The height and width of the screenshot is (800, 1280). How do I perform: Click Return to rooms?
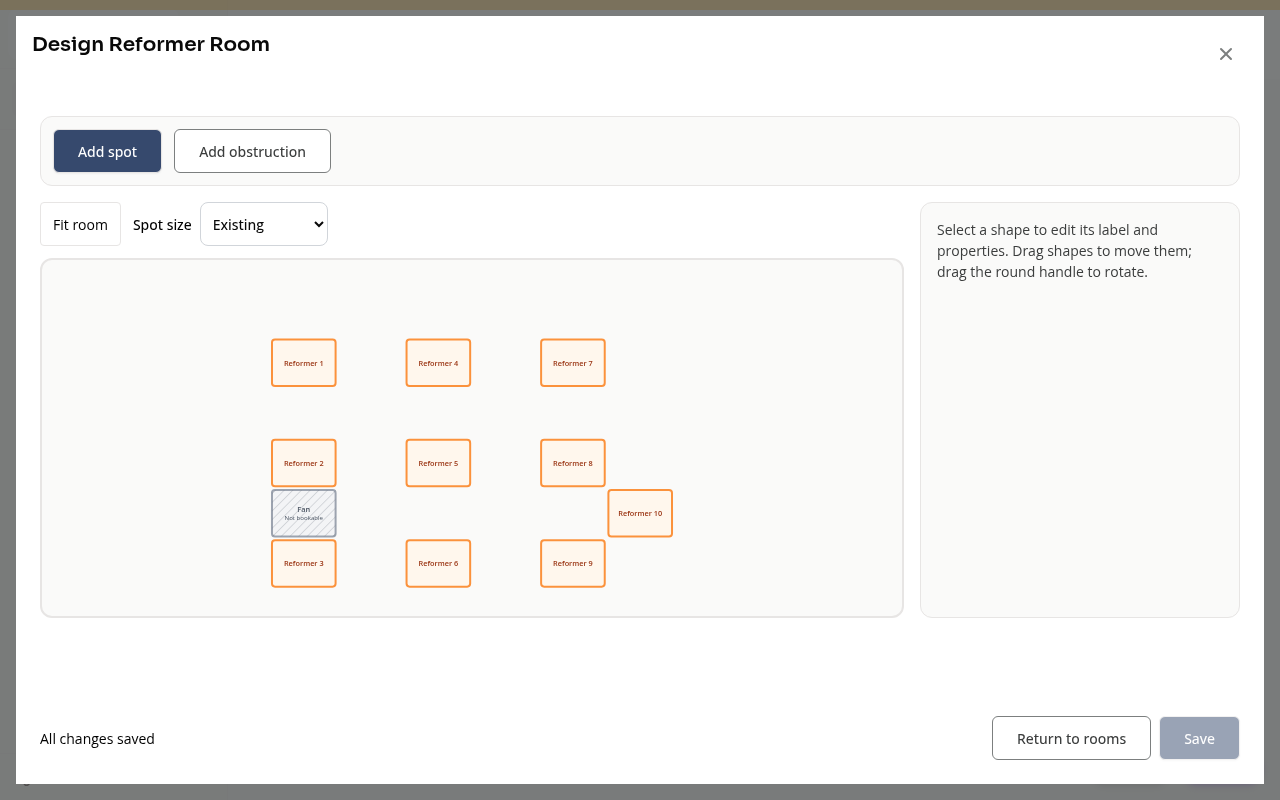click(1071, 738)
